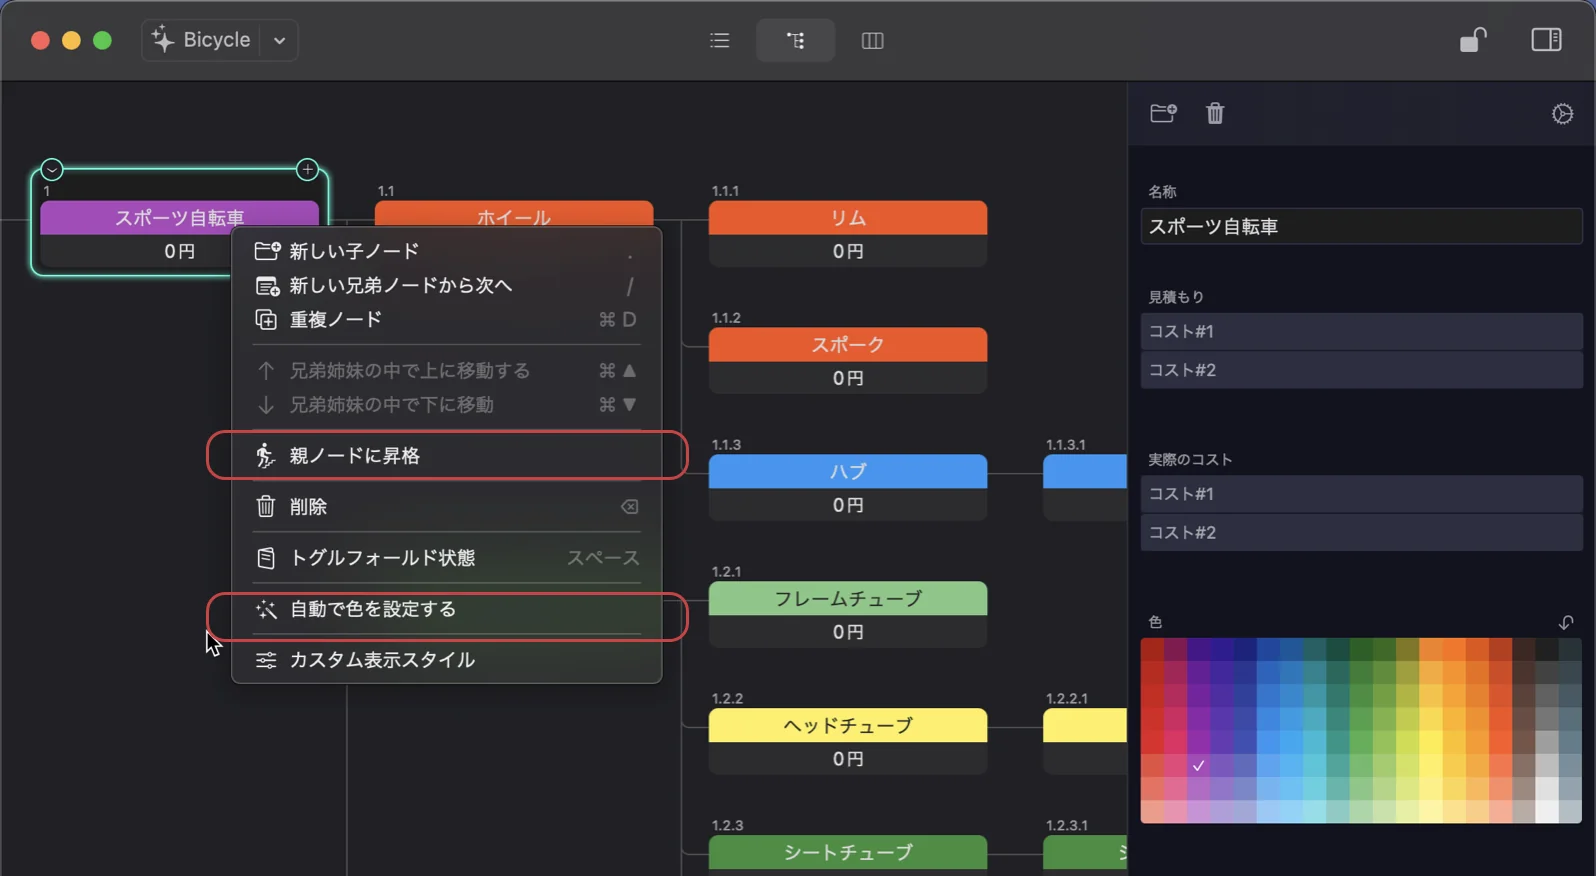1596x876 pixels.
Task: Toggle the unlock padlock icon
Action: click(x=1473, y=40)
